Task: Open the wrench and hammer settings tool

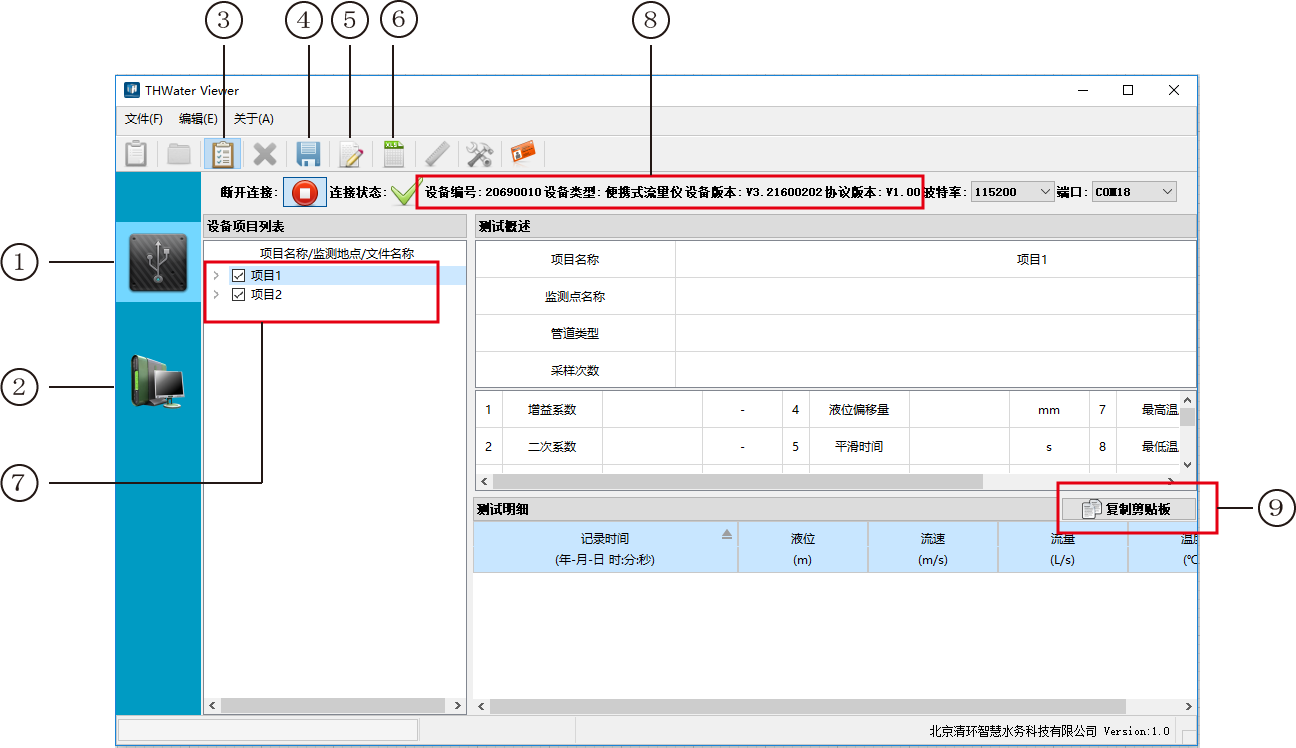Action: pyautogui.click(x=480, y=154)
